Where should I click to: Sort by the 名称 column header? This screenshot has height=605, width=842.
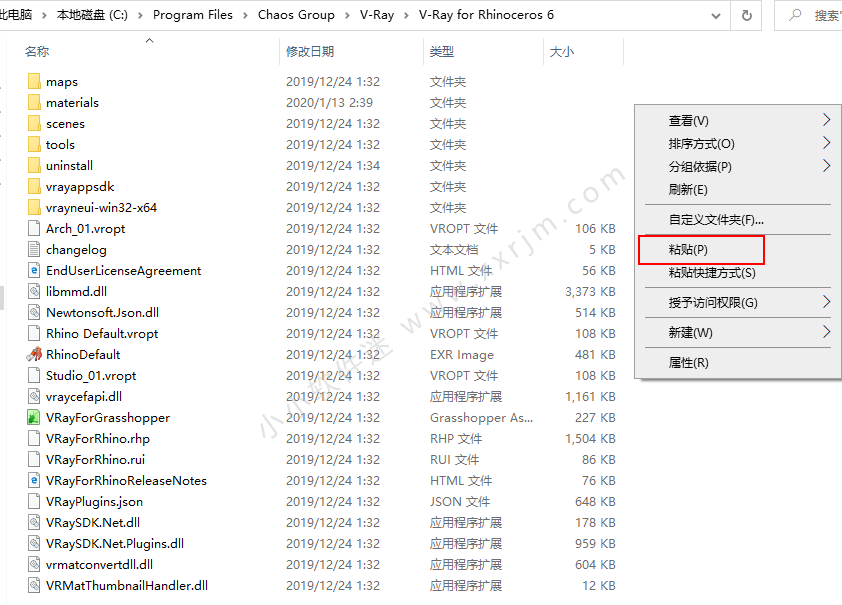[37, 52]
